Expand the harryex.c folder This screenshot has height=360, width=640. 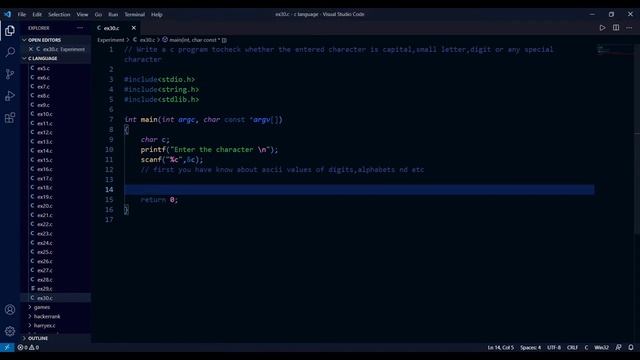click(44, 325)
